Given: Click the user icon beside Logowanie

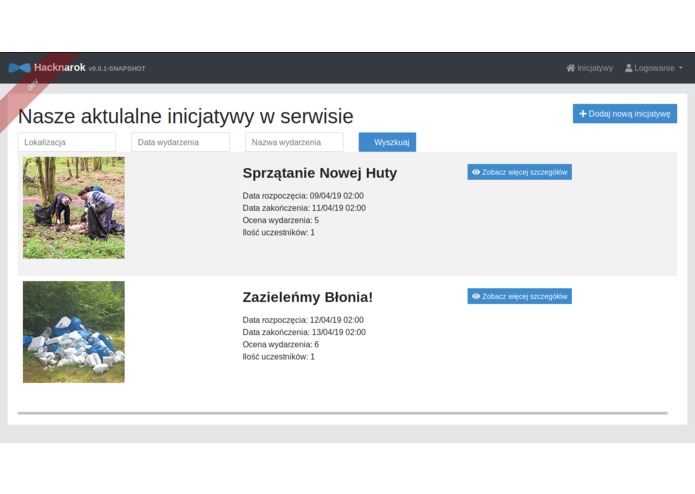Looking at the screenshot, I should pos(629,68).
